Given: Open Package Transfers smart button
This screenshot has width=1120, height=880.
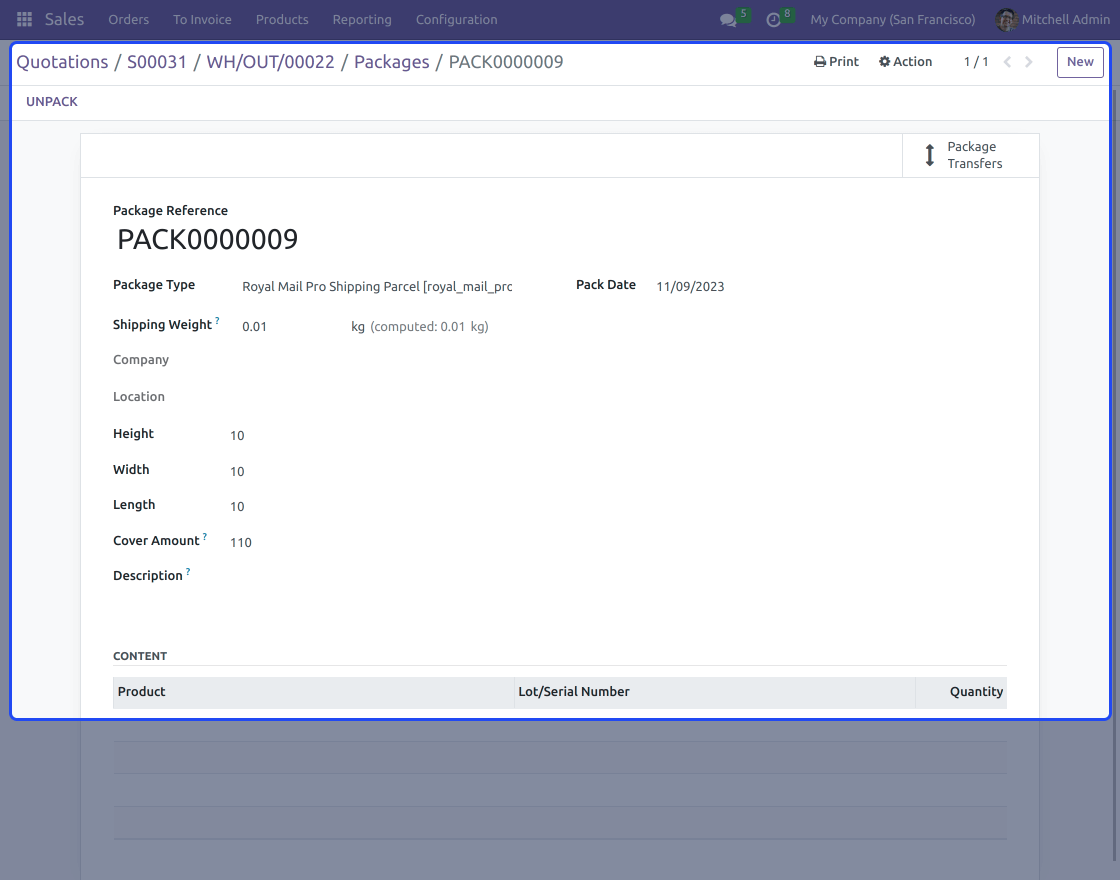Looking at the screenshot, I should pos(971,155).
